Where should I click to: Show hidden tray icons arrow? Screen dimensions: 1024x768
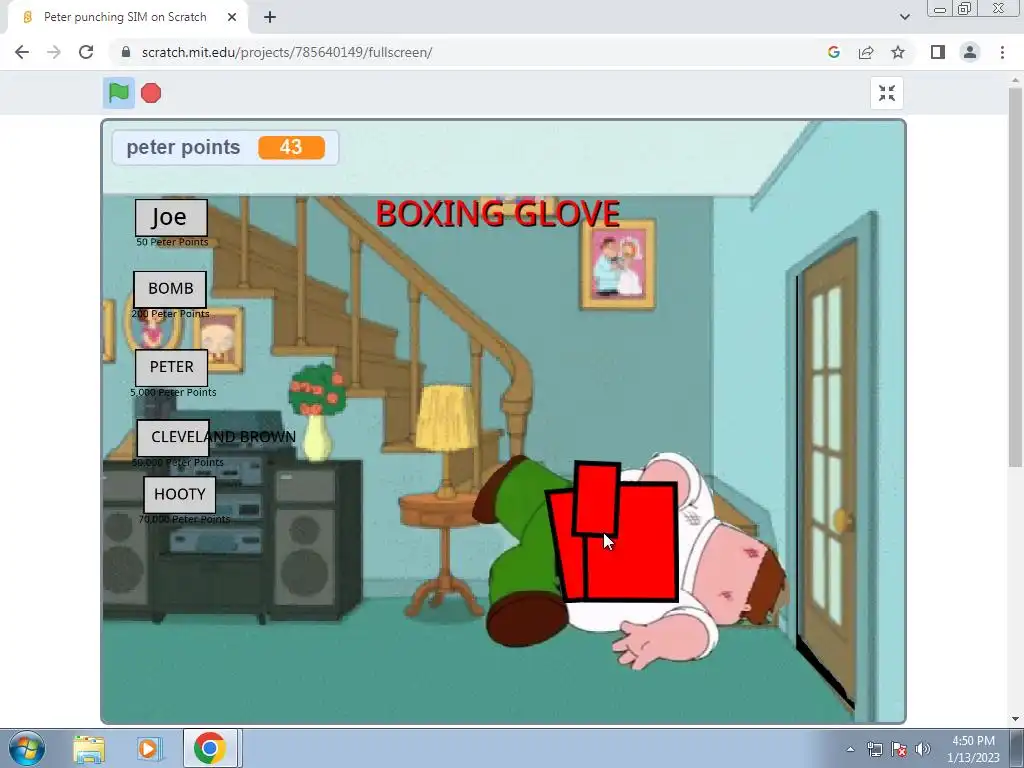850,749
